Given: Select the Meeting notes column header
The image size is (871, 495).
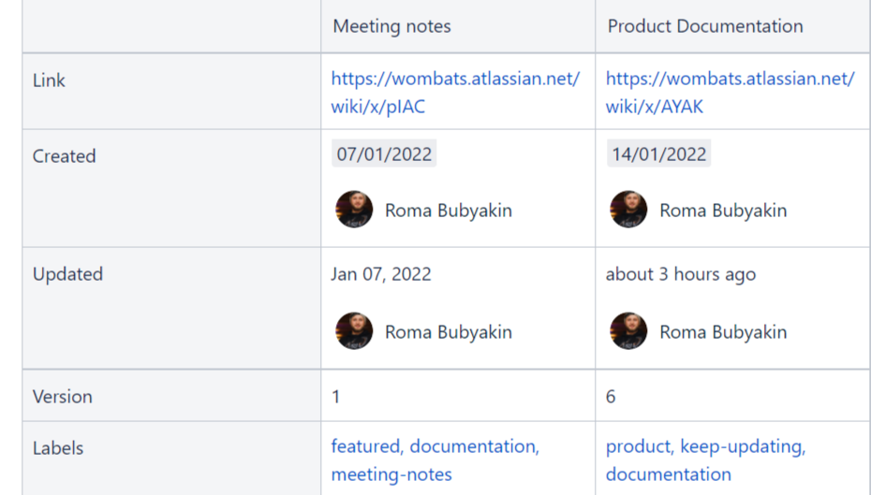Looking at the screenshot, I should [x=392, y=26].
